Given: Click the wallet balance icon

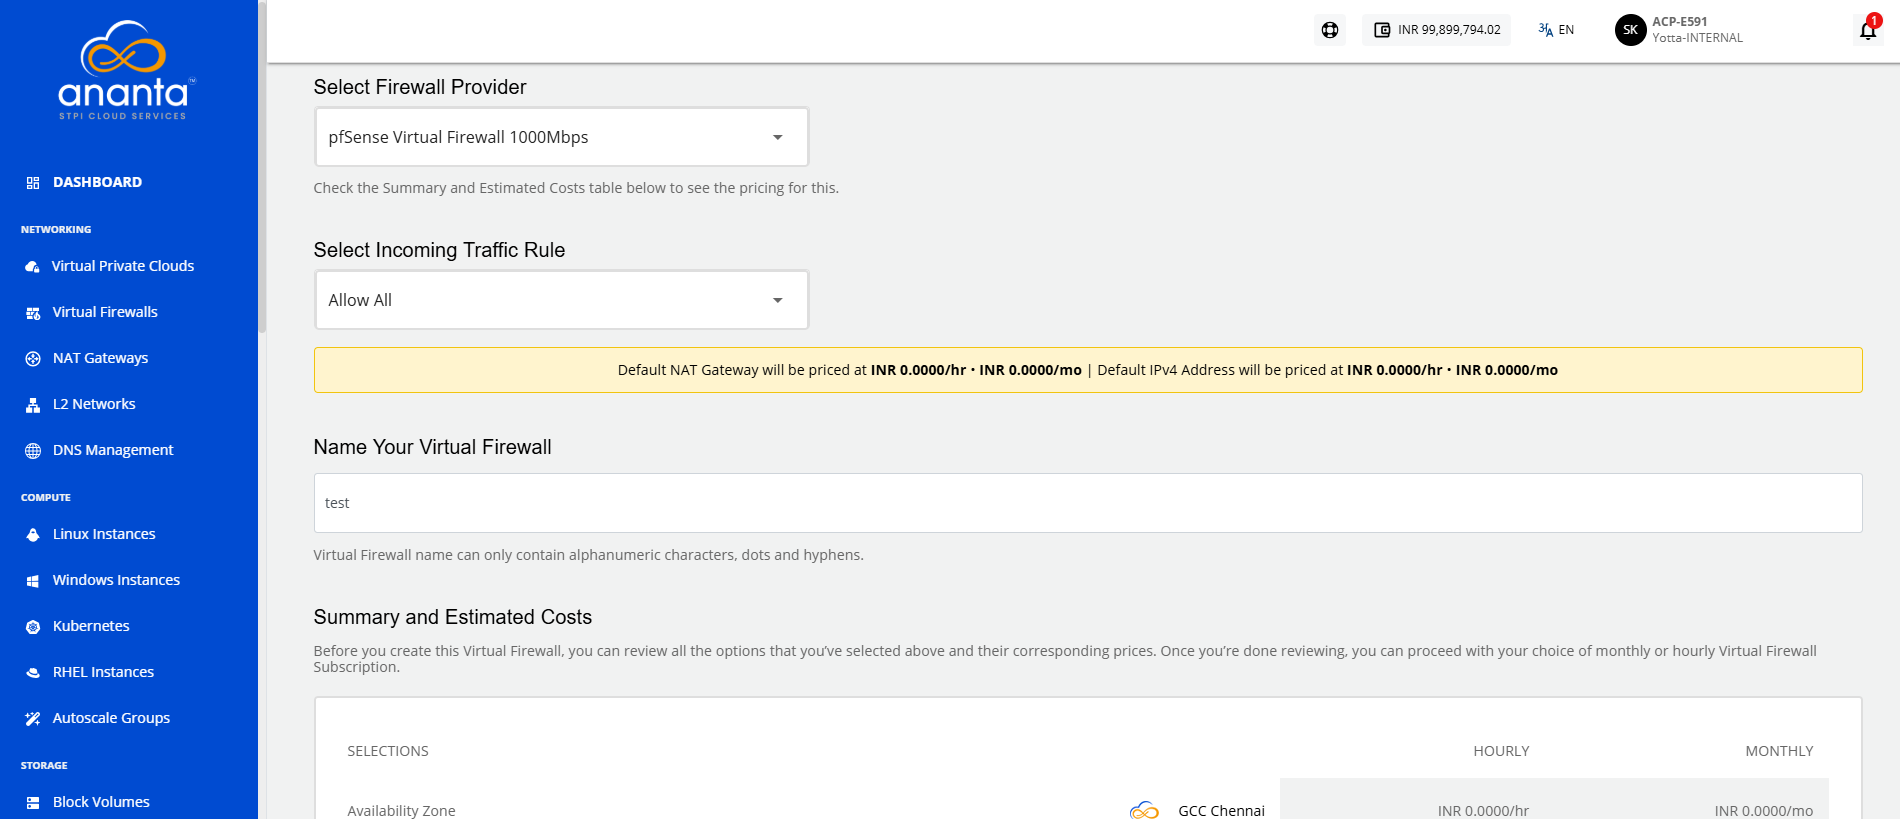Looking at the screenshot, I should [1382, 30].
